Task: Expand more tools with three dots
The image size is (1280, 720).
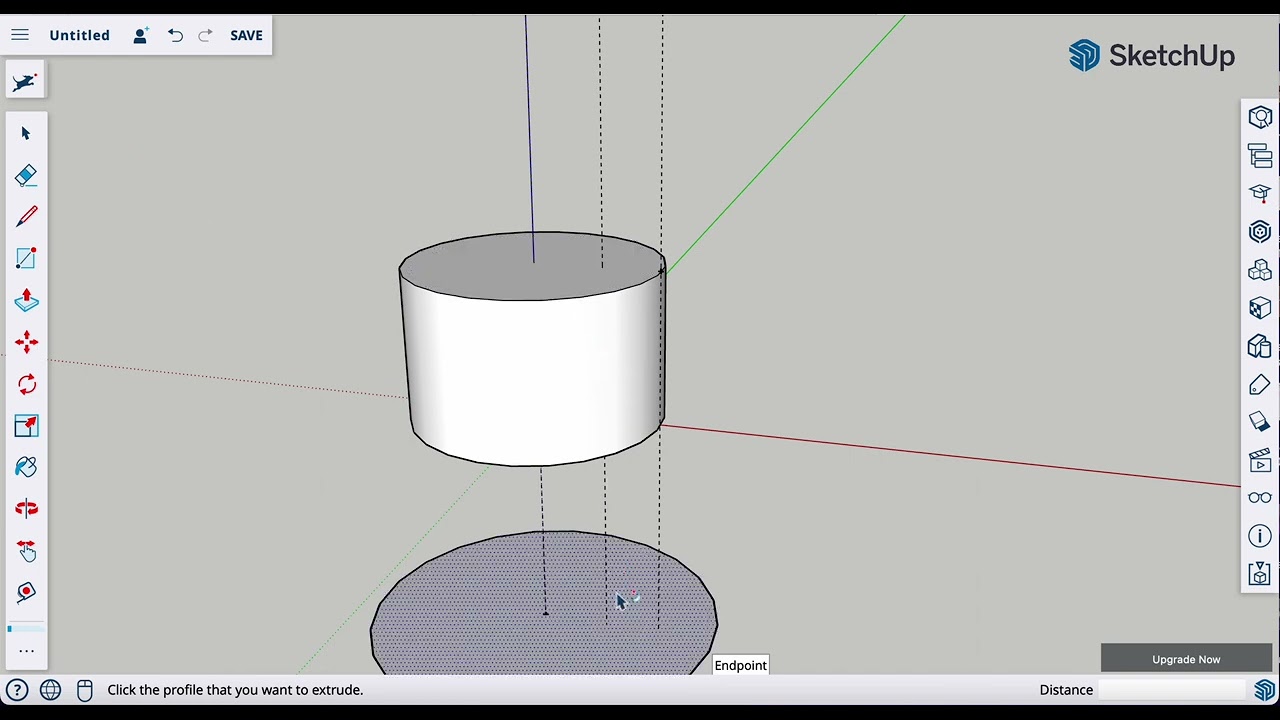Action: click(x=26, y=651)
